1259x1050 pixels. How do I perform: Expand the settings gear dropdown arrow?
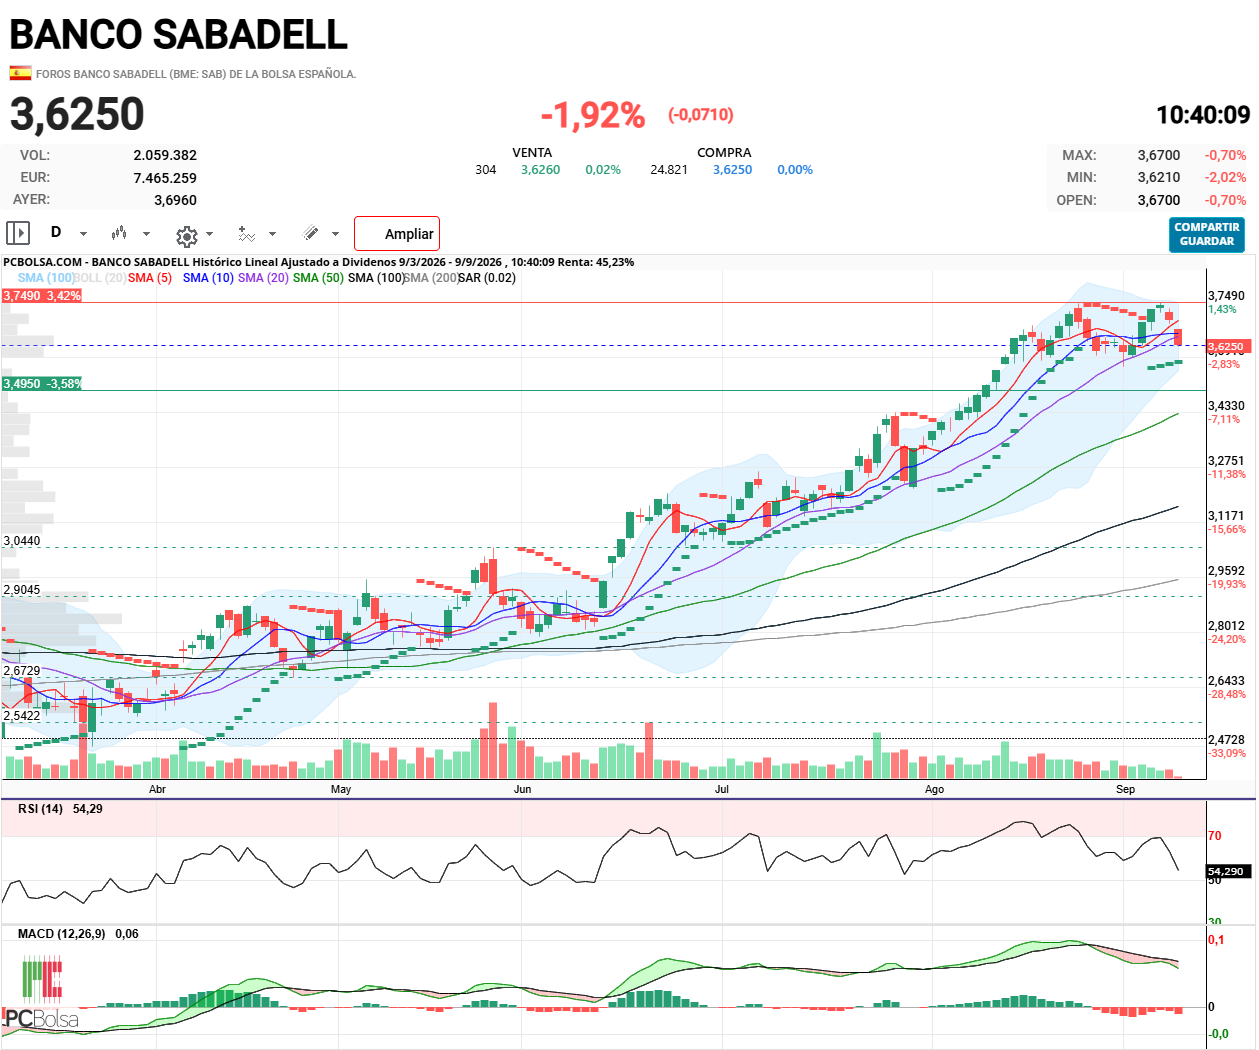pyautogui.click(x=209, y=234)
